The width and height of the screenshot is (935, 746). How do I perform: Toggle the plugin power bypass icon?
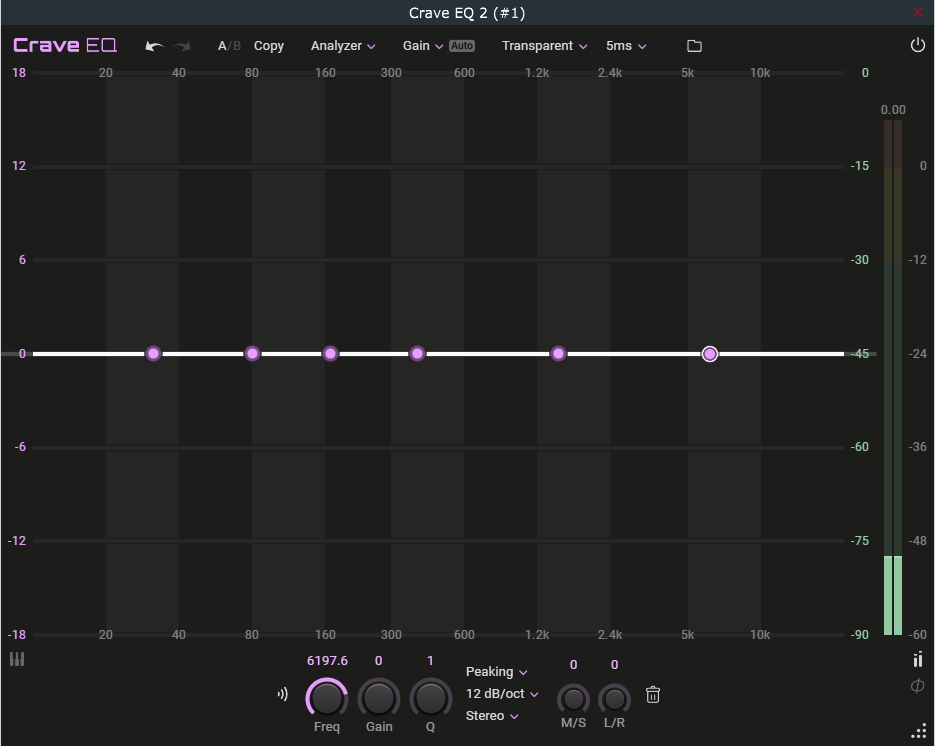click(918, 45)
